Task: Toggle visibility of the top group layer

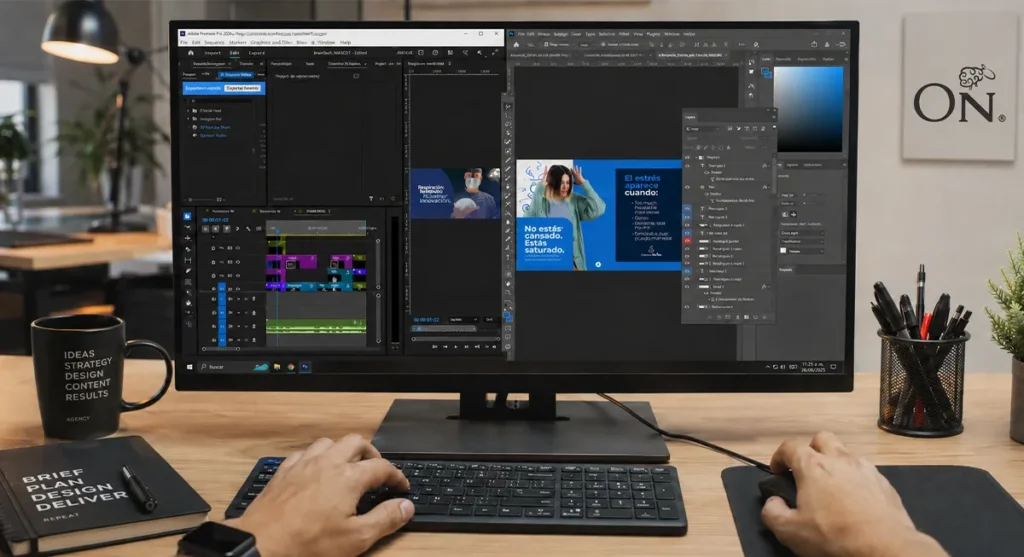Action: click(687, 157)
